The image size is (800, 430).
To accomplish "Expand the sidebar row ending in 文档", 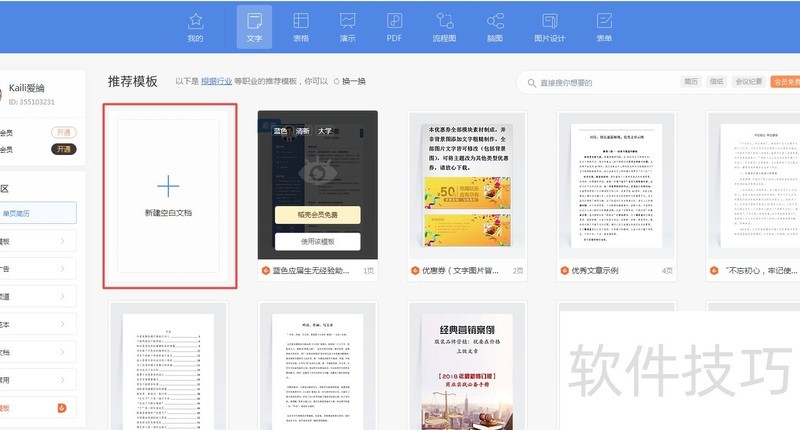I will click(38, 352).
